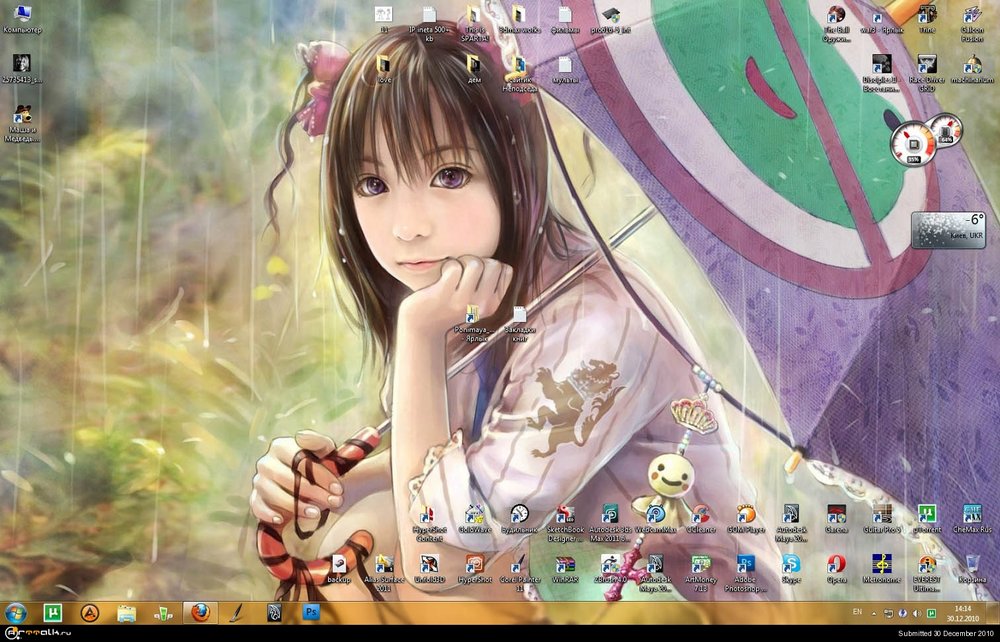Select the GOM Player shortcut

[x=746, y=515]
